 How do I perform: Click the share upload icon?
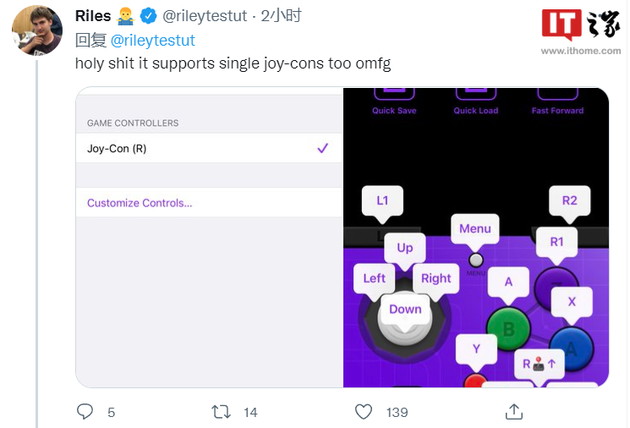point(514,411)
